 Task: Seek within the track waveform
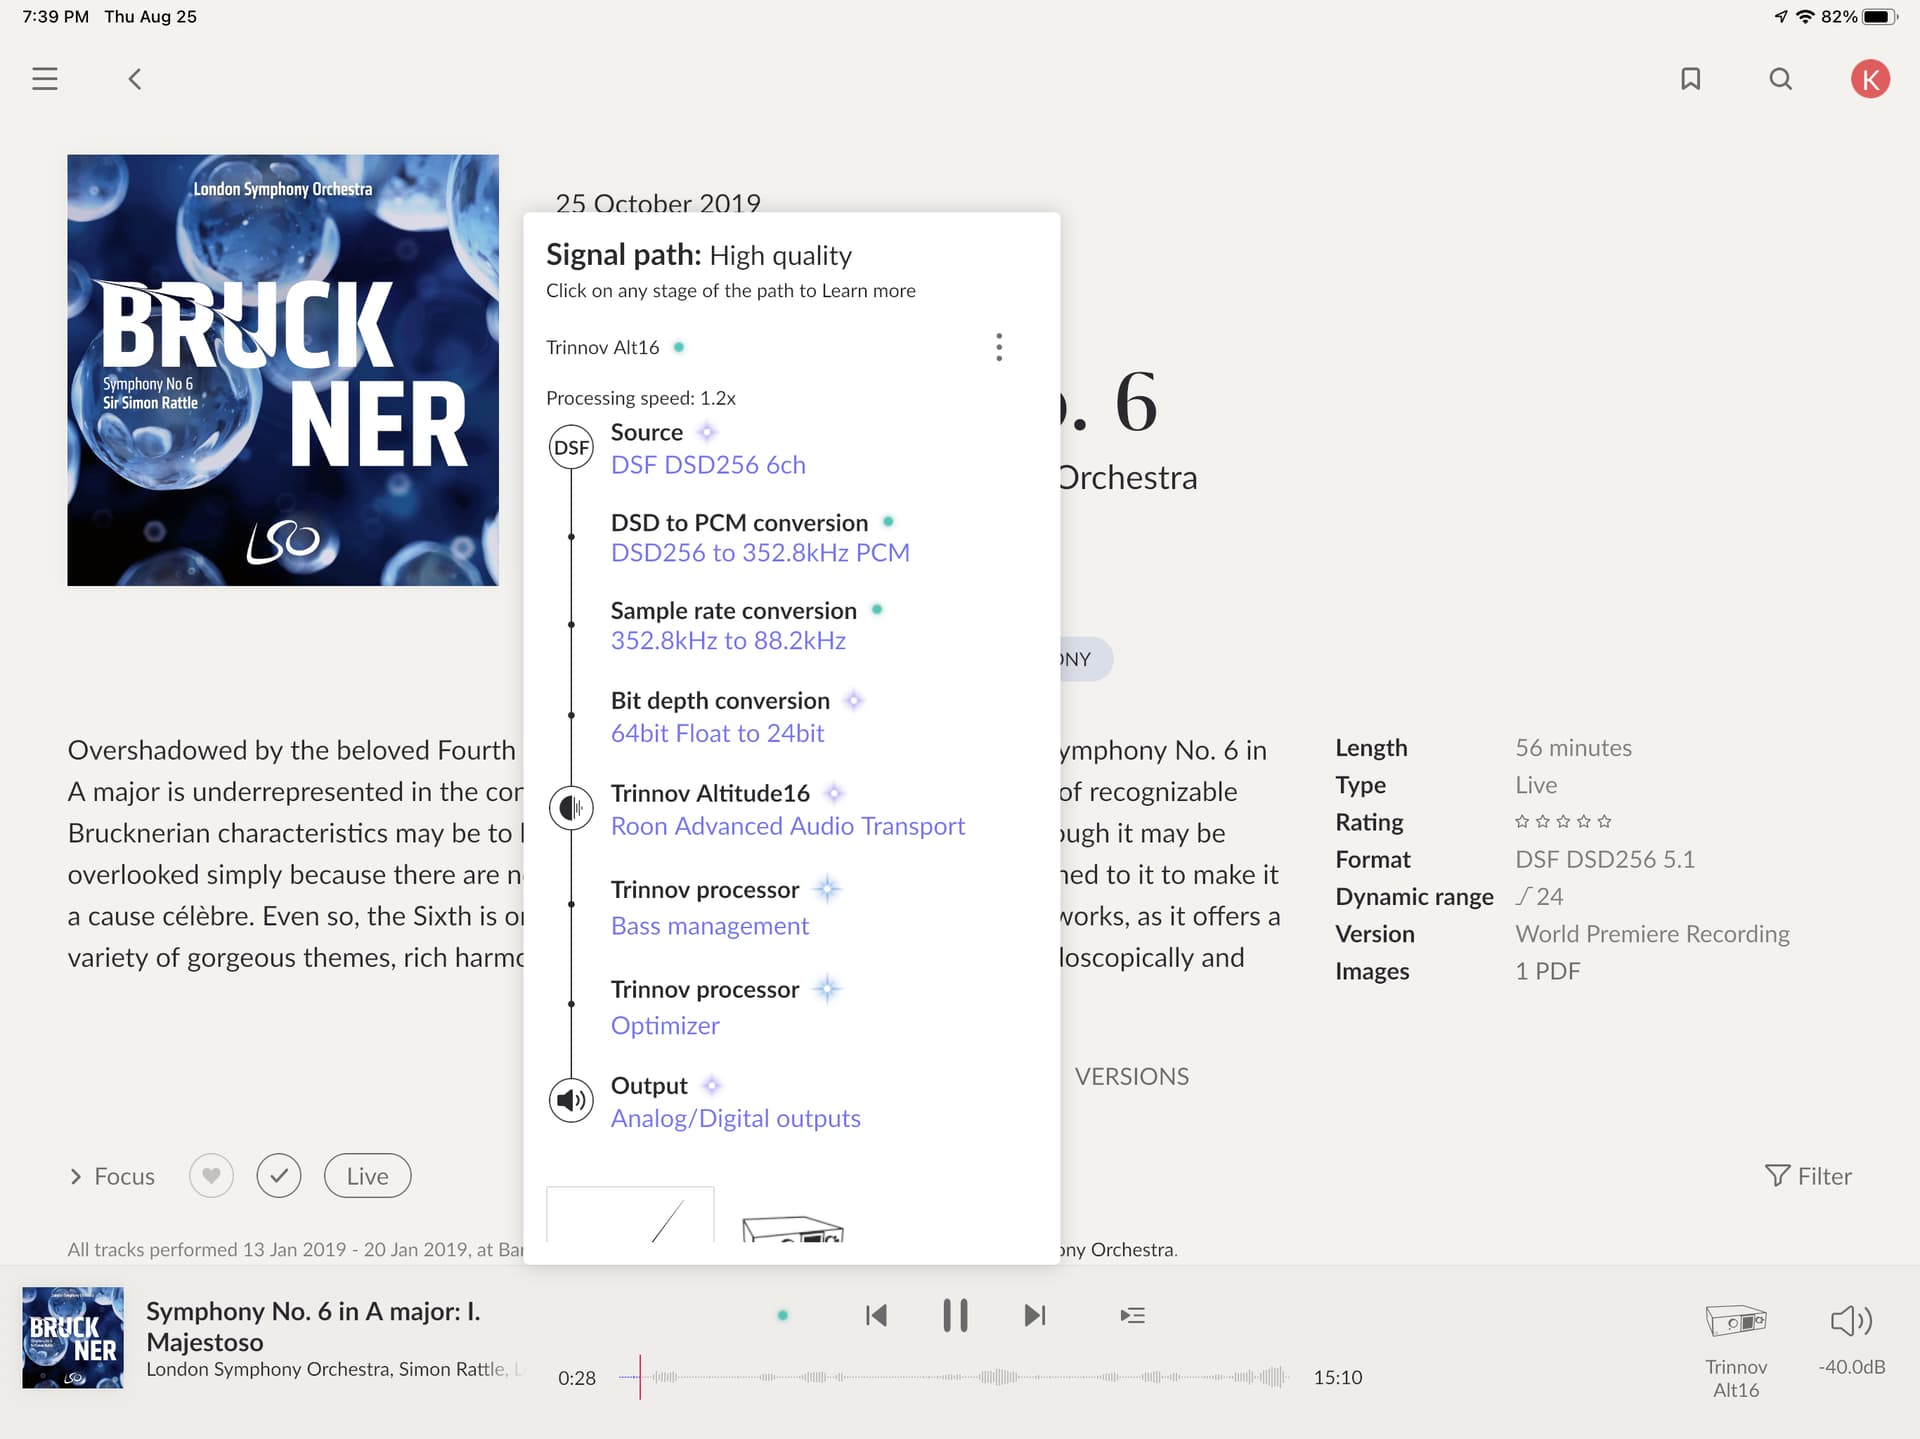tap(954, 1377)
